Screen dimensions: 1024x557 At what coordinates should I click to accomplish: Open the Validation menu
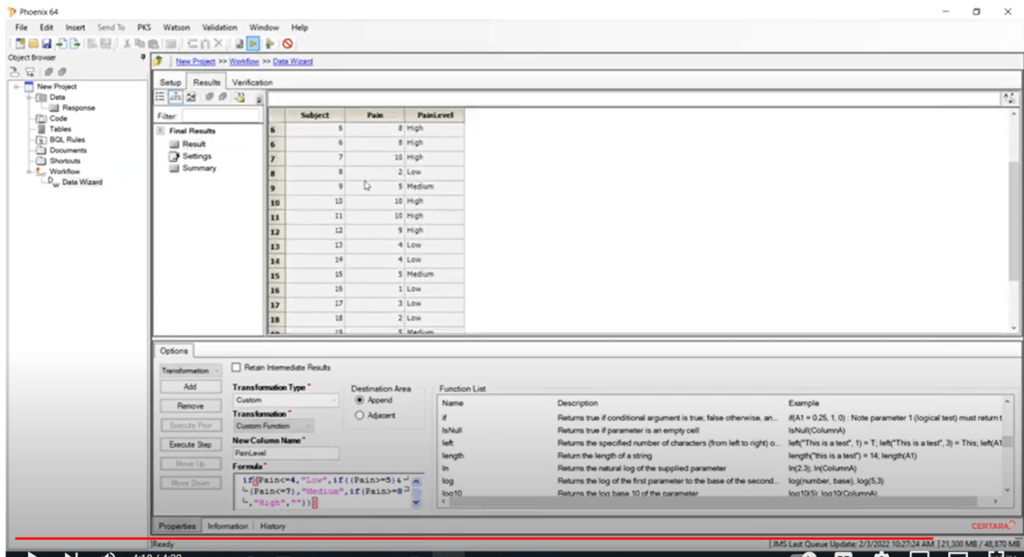(219, 27)
